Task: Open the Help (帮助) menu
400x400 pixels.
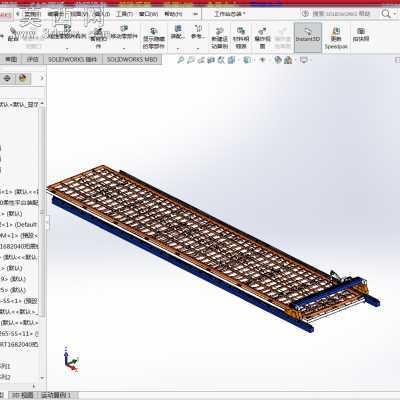Action: (x=173, y=14)
